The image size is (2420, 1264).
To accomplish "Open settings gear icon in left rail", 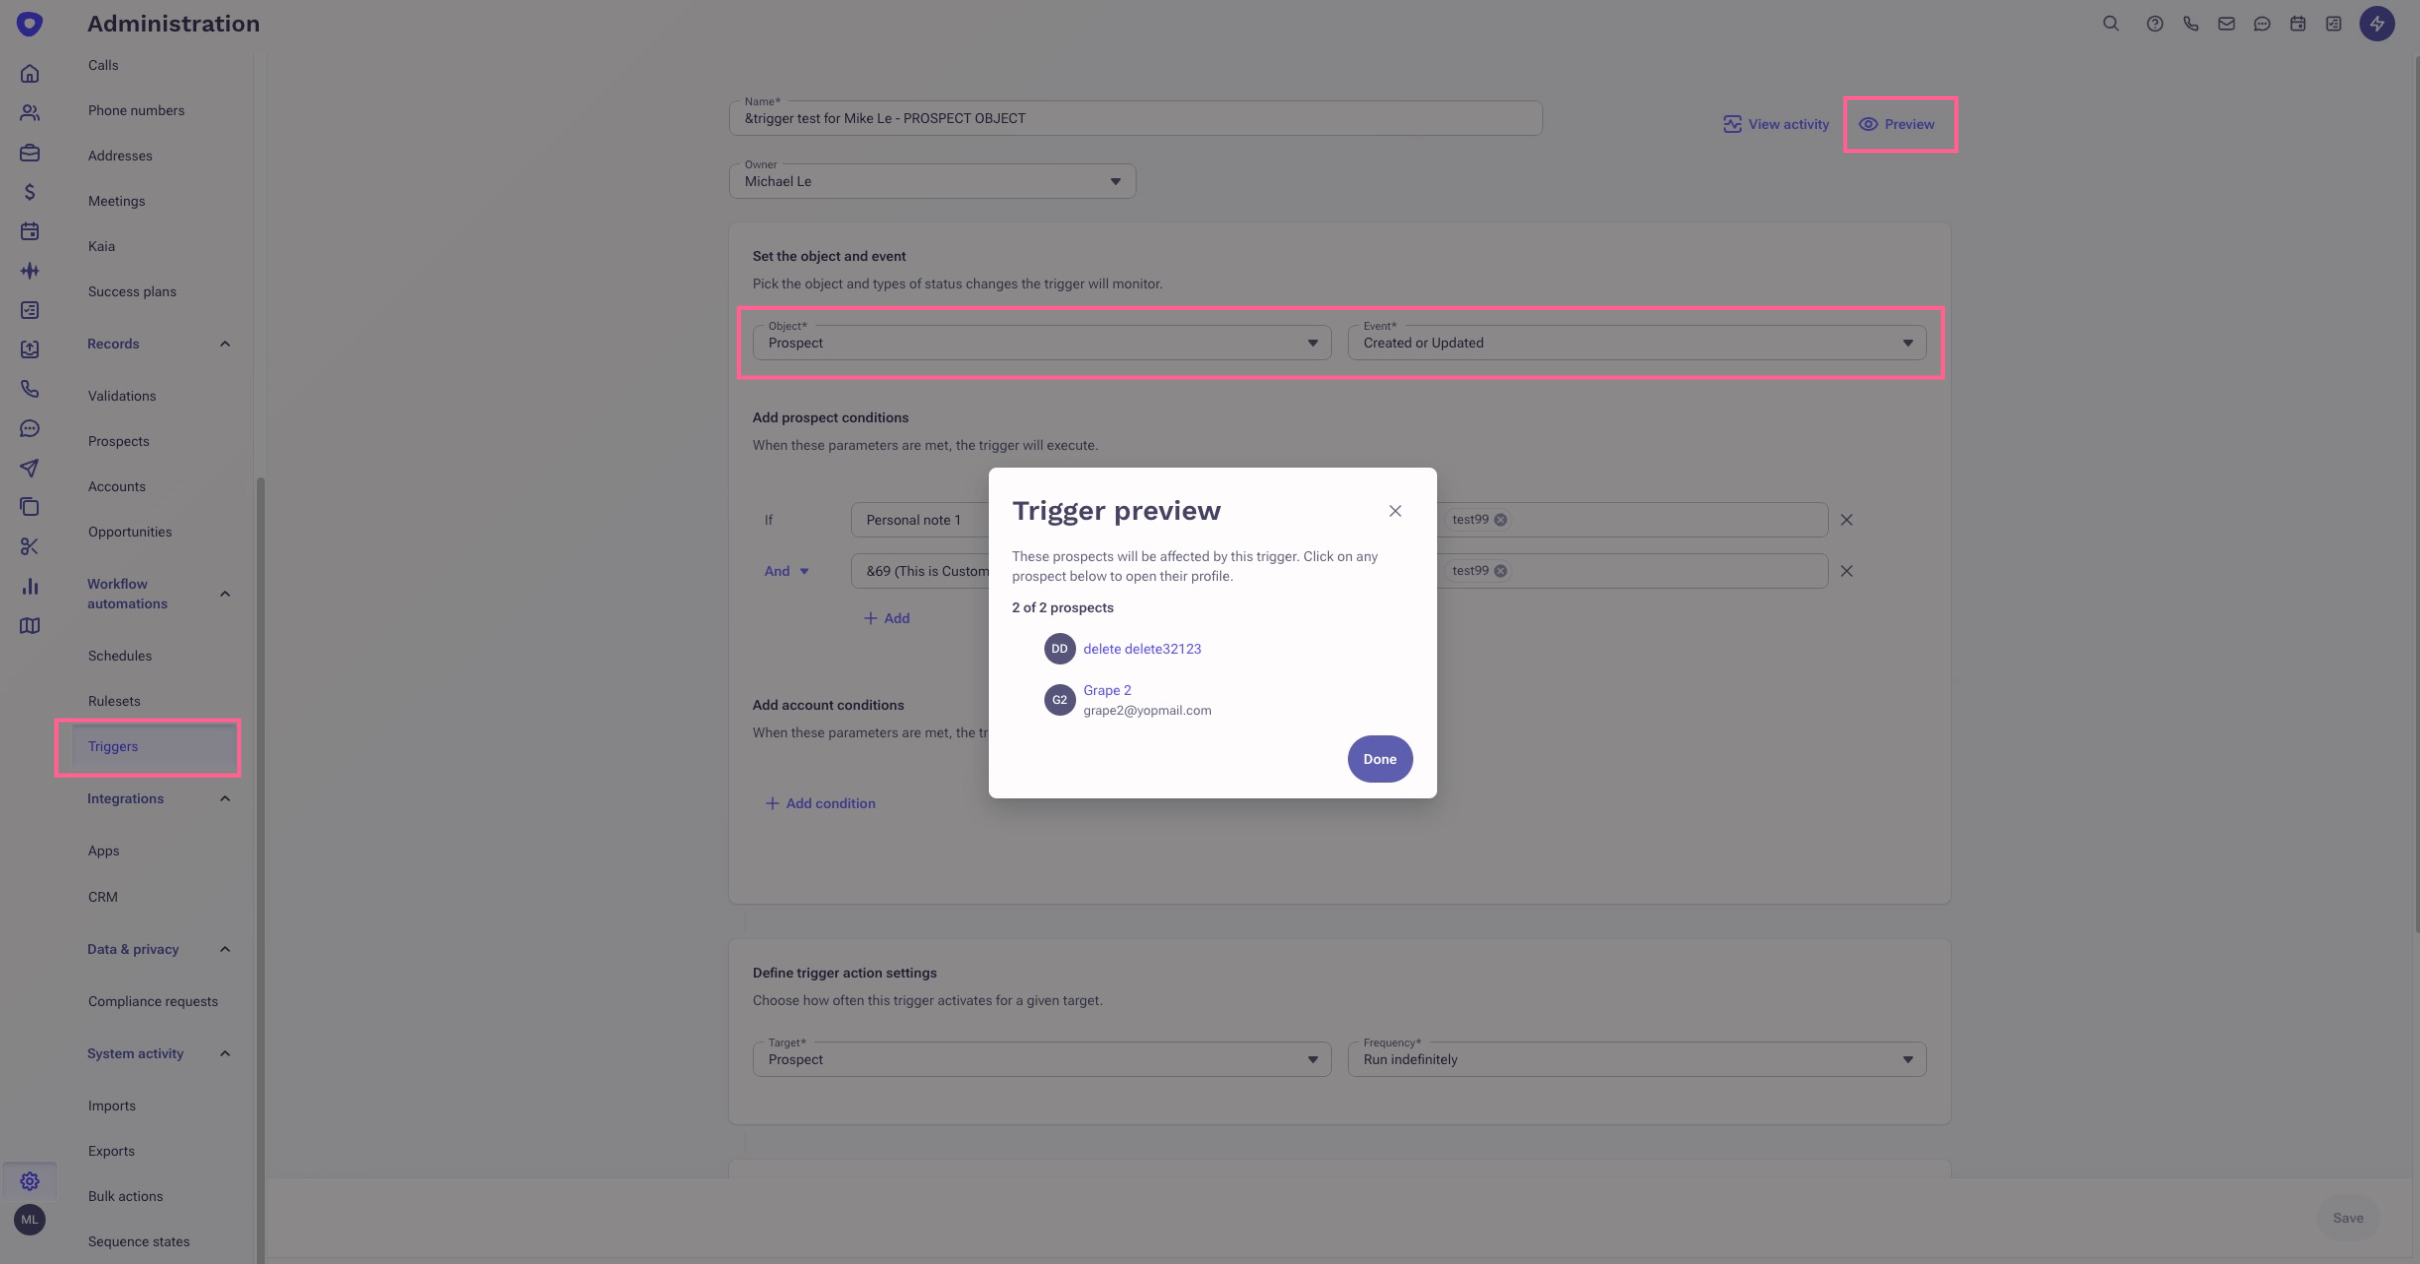I will (x=30, y=1181).
